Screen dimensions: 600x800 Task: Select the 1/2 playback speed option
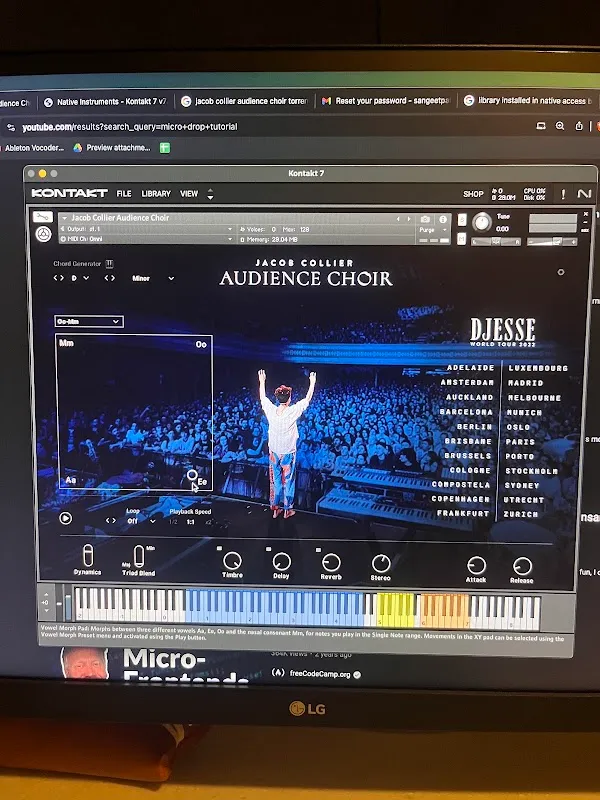tap(173, 522)
